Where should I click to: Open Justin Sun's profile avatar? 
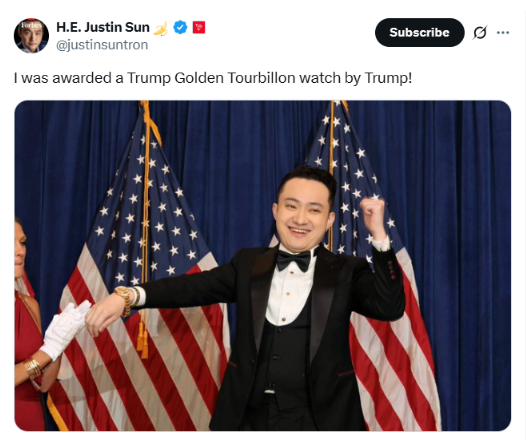(31, 35)
